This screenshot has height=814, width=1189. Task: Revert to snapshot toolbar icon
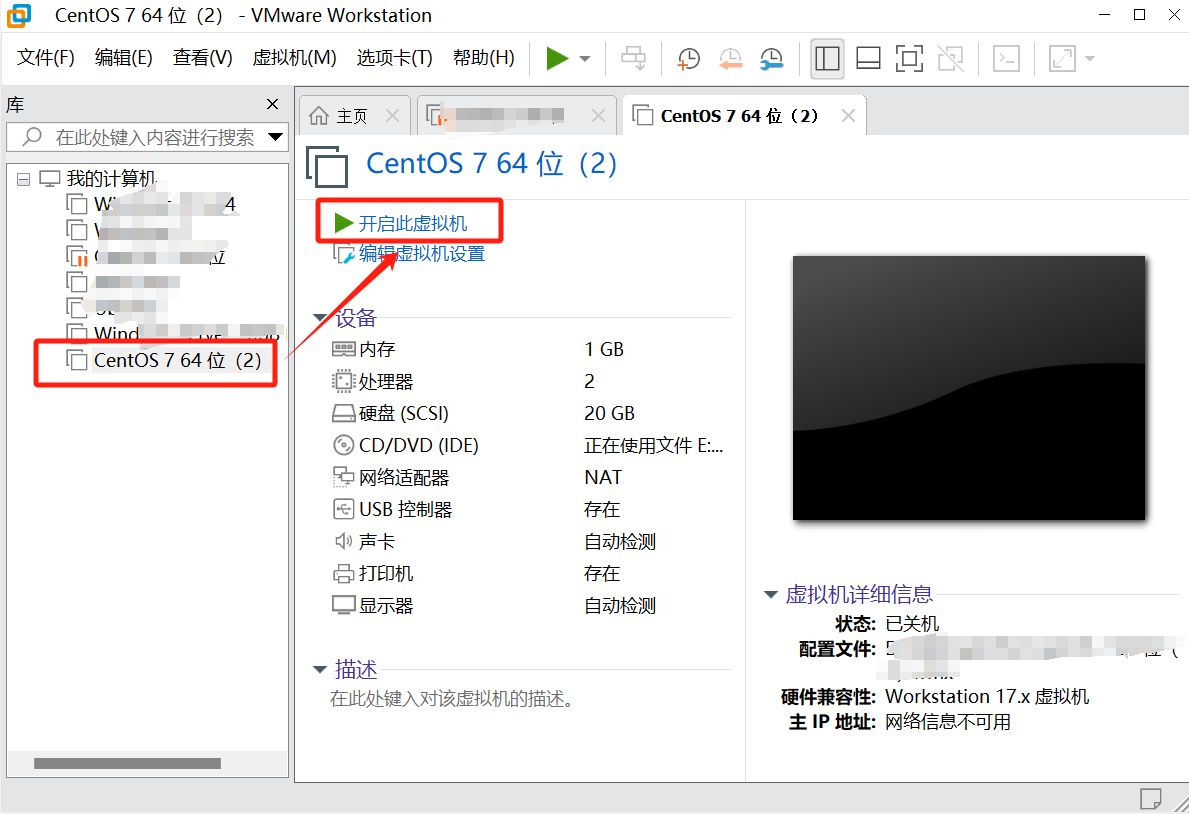[x=730, y=58]
